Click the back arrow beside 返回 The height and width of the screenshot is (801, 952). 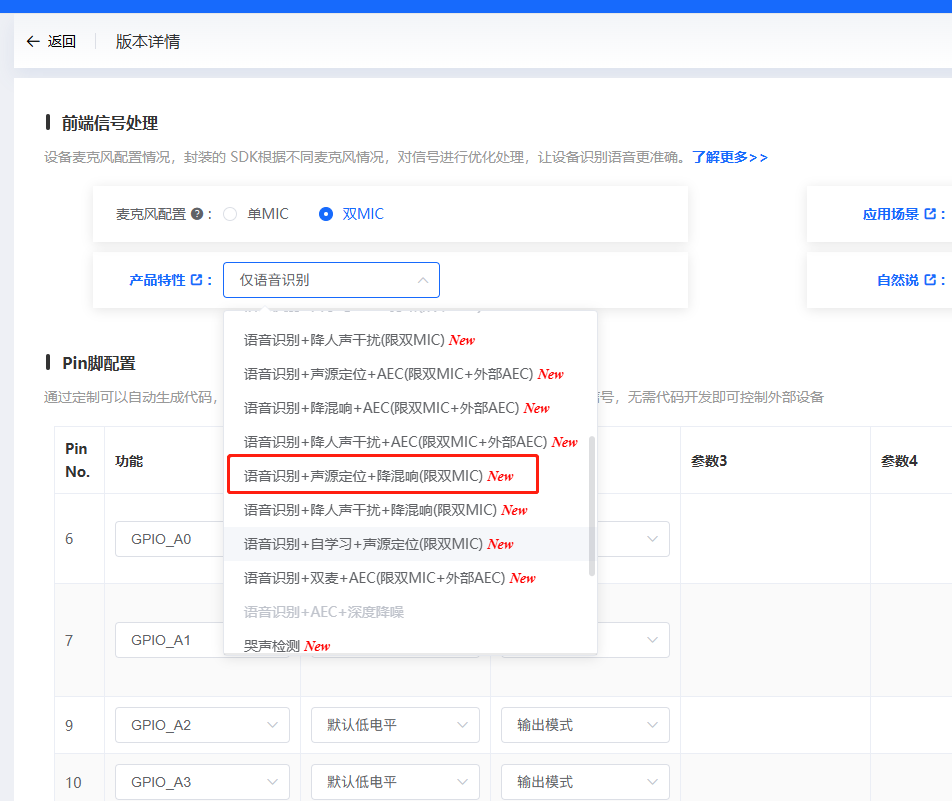pos(32,42)
